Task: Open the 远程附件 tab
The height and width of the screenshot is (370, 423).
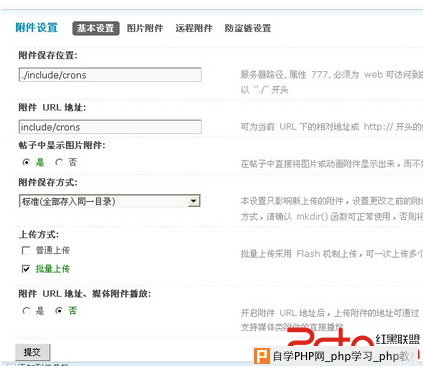Action: [194, 28]
